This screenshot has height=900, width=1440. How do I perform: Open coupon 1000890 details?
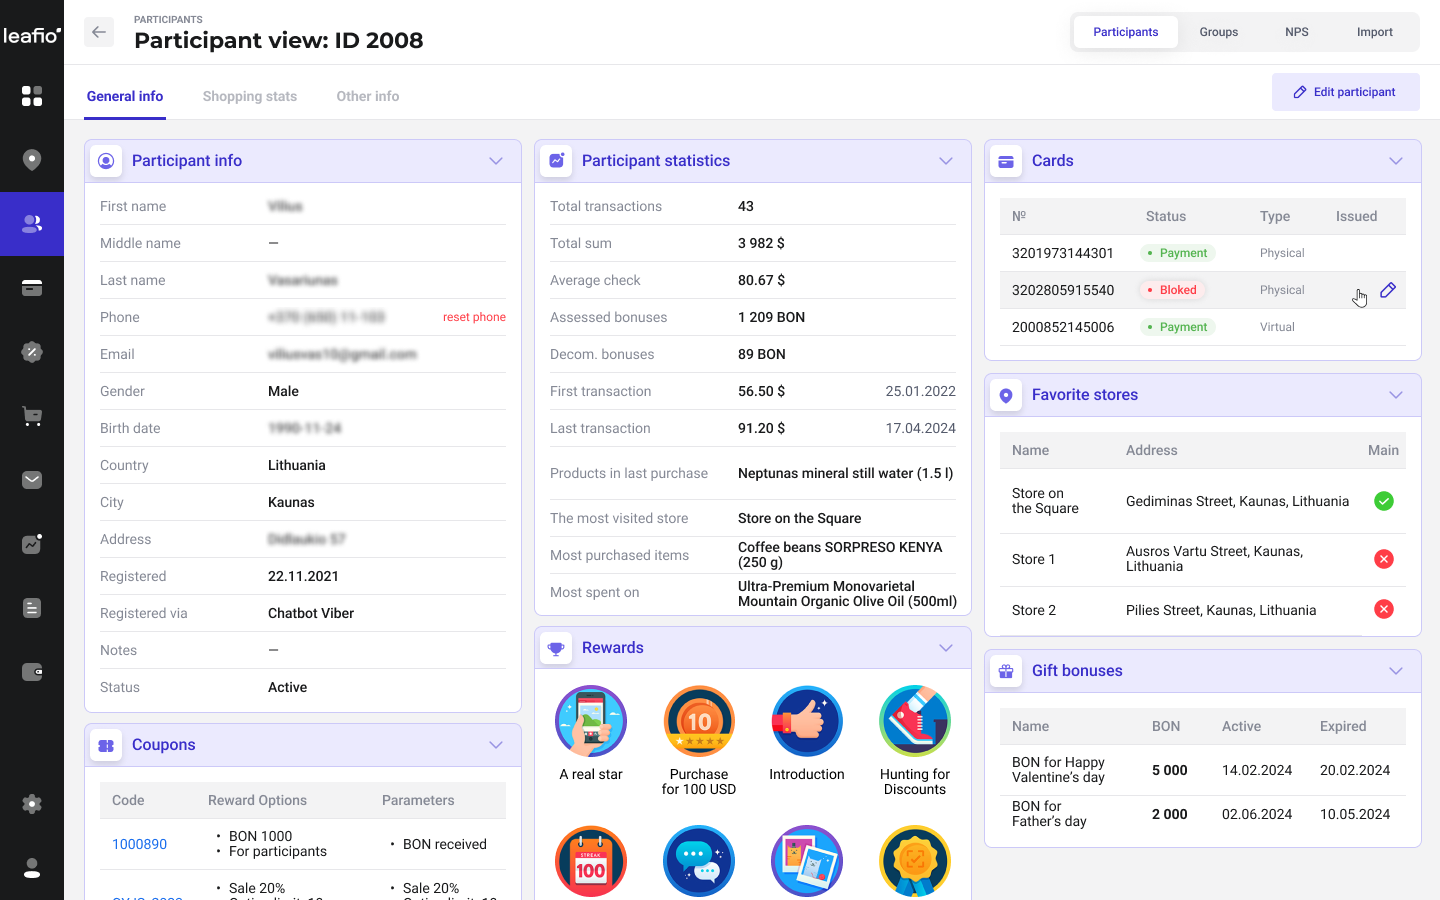pyautogui.click(x=139, y=844)
